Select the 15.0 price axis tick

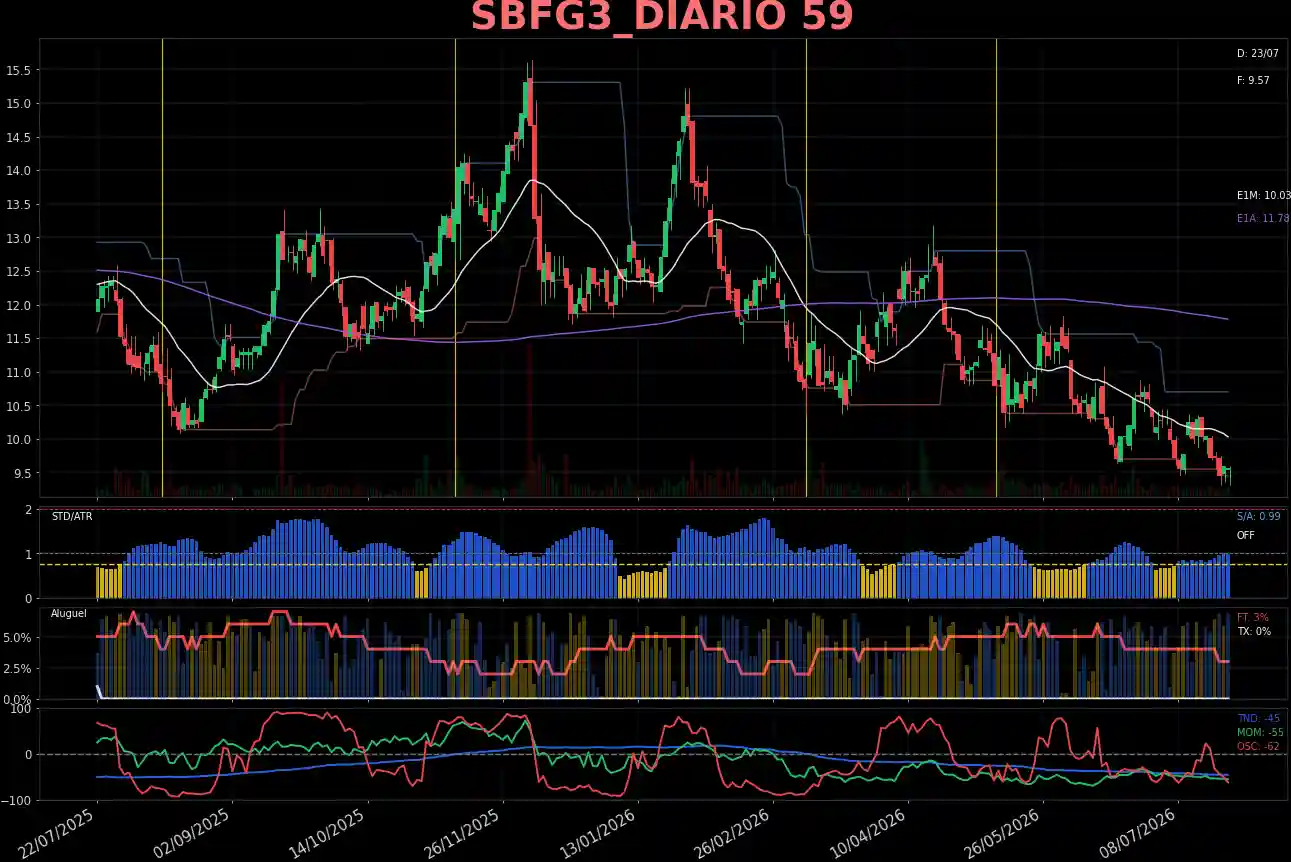pyautogui.click(x=18, y=103)
